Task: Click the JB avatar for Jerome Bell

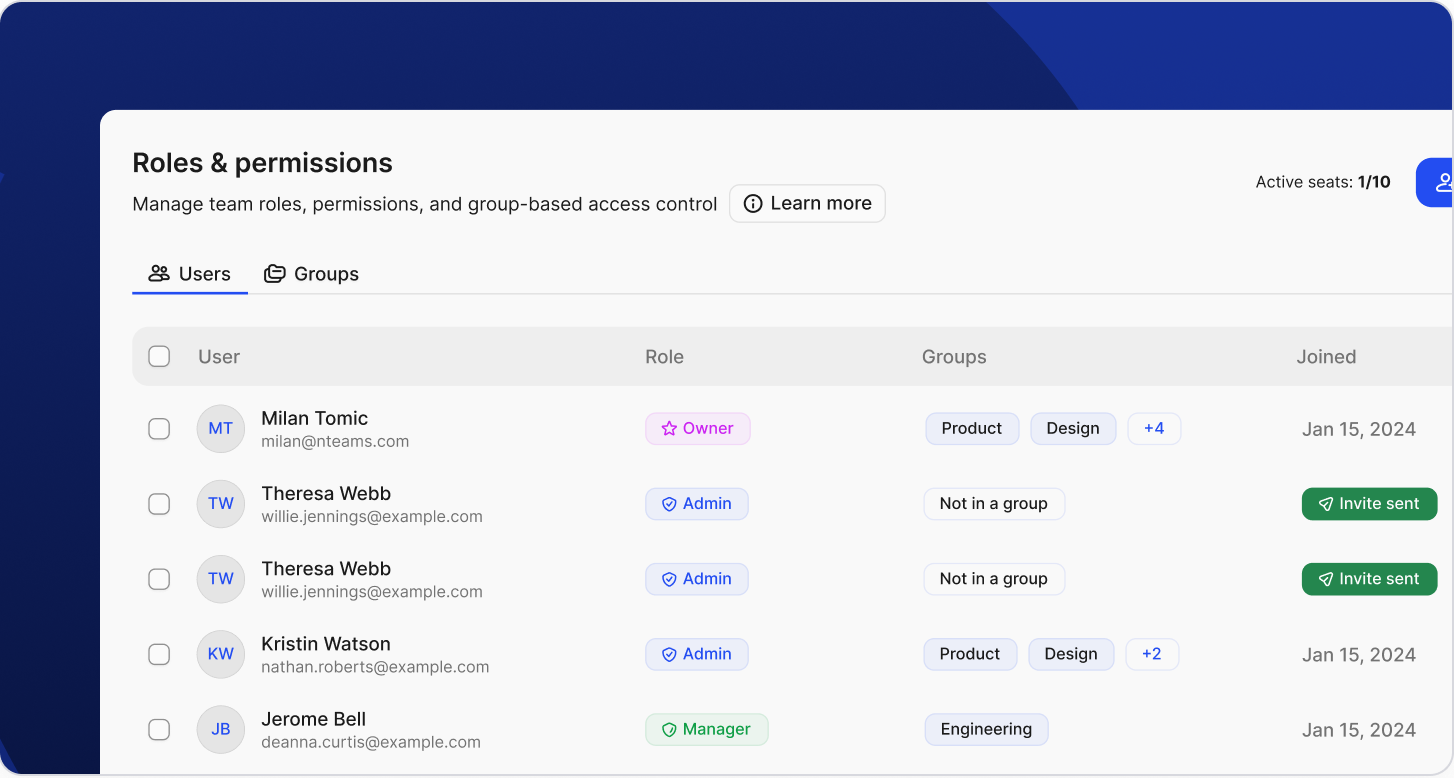Action: (220, 729)
